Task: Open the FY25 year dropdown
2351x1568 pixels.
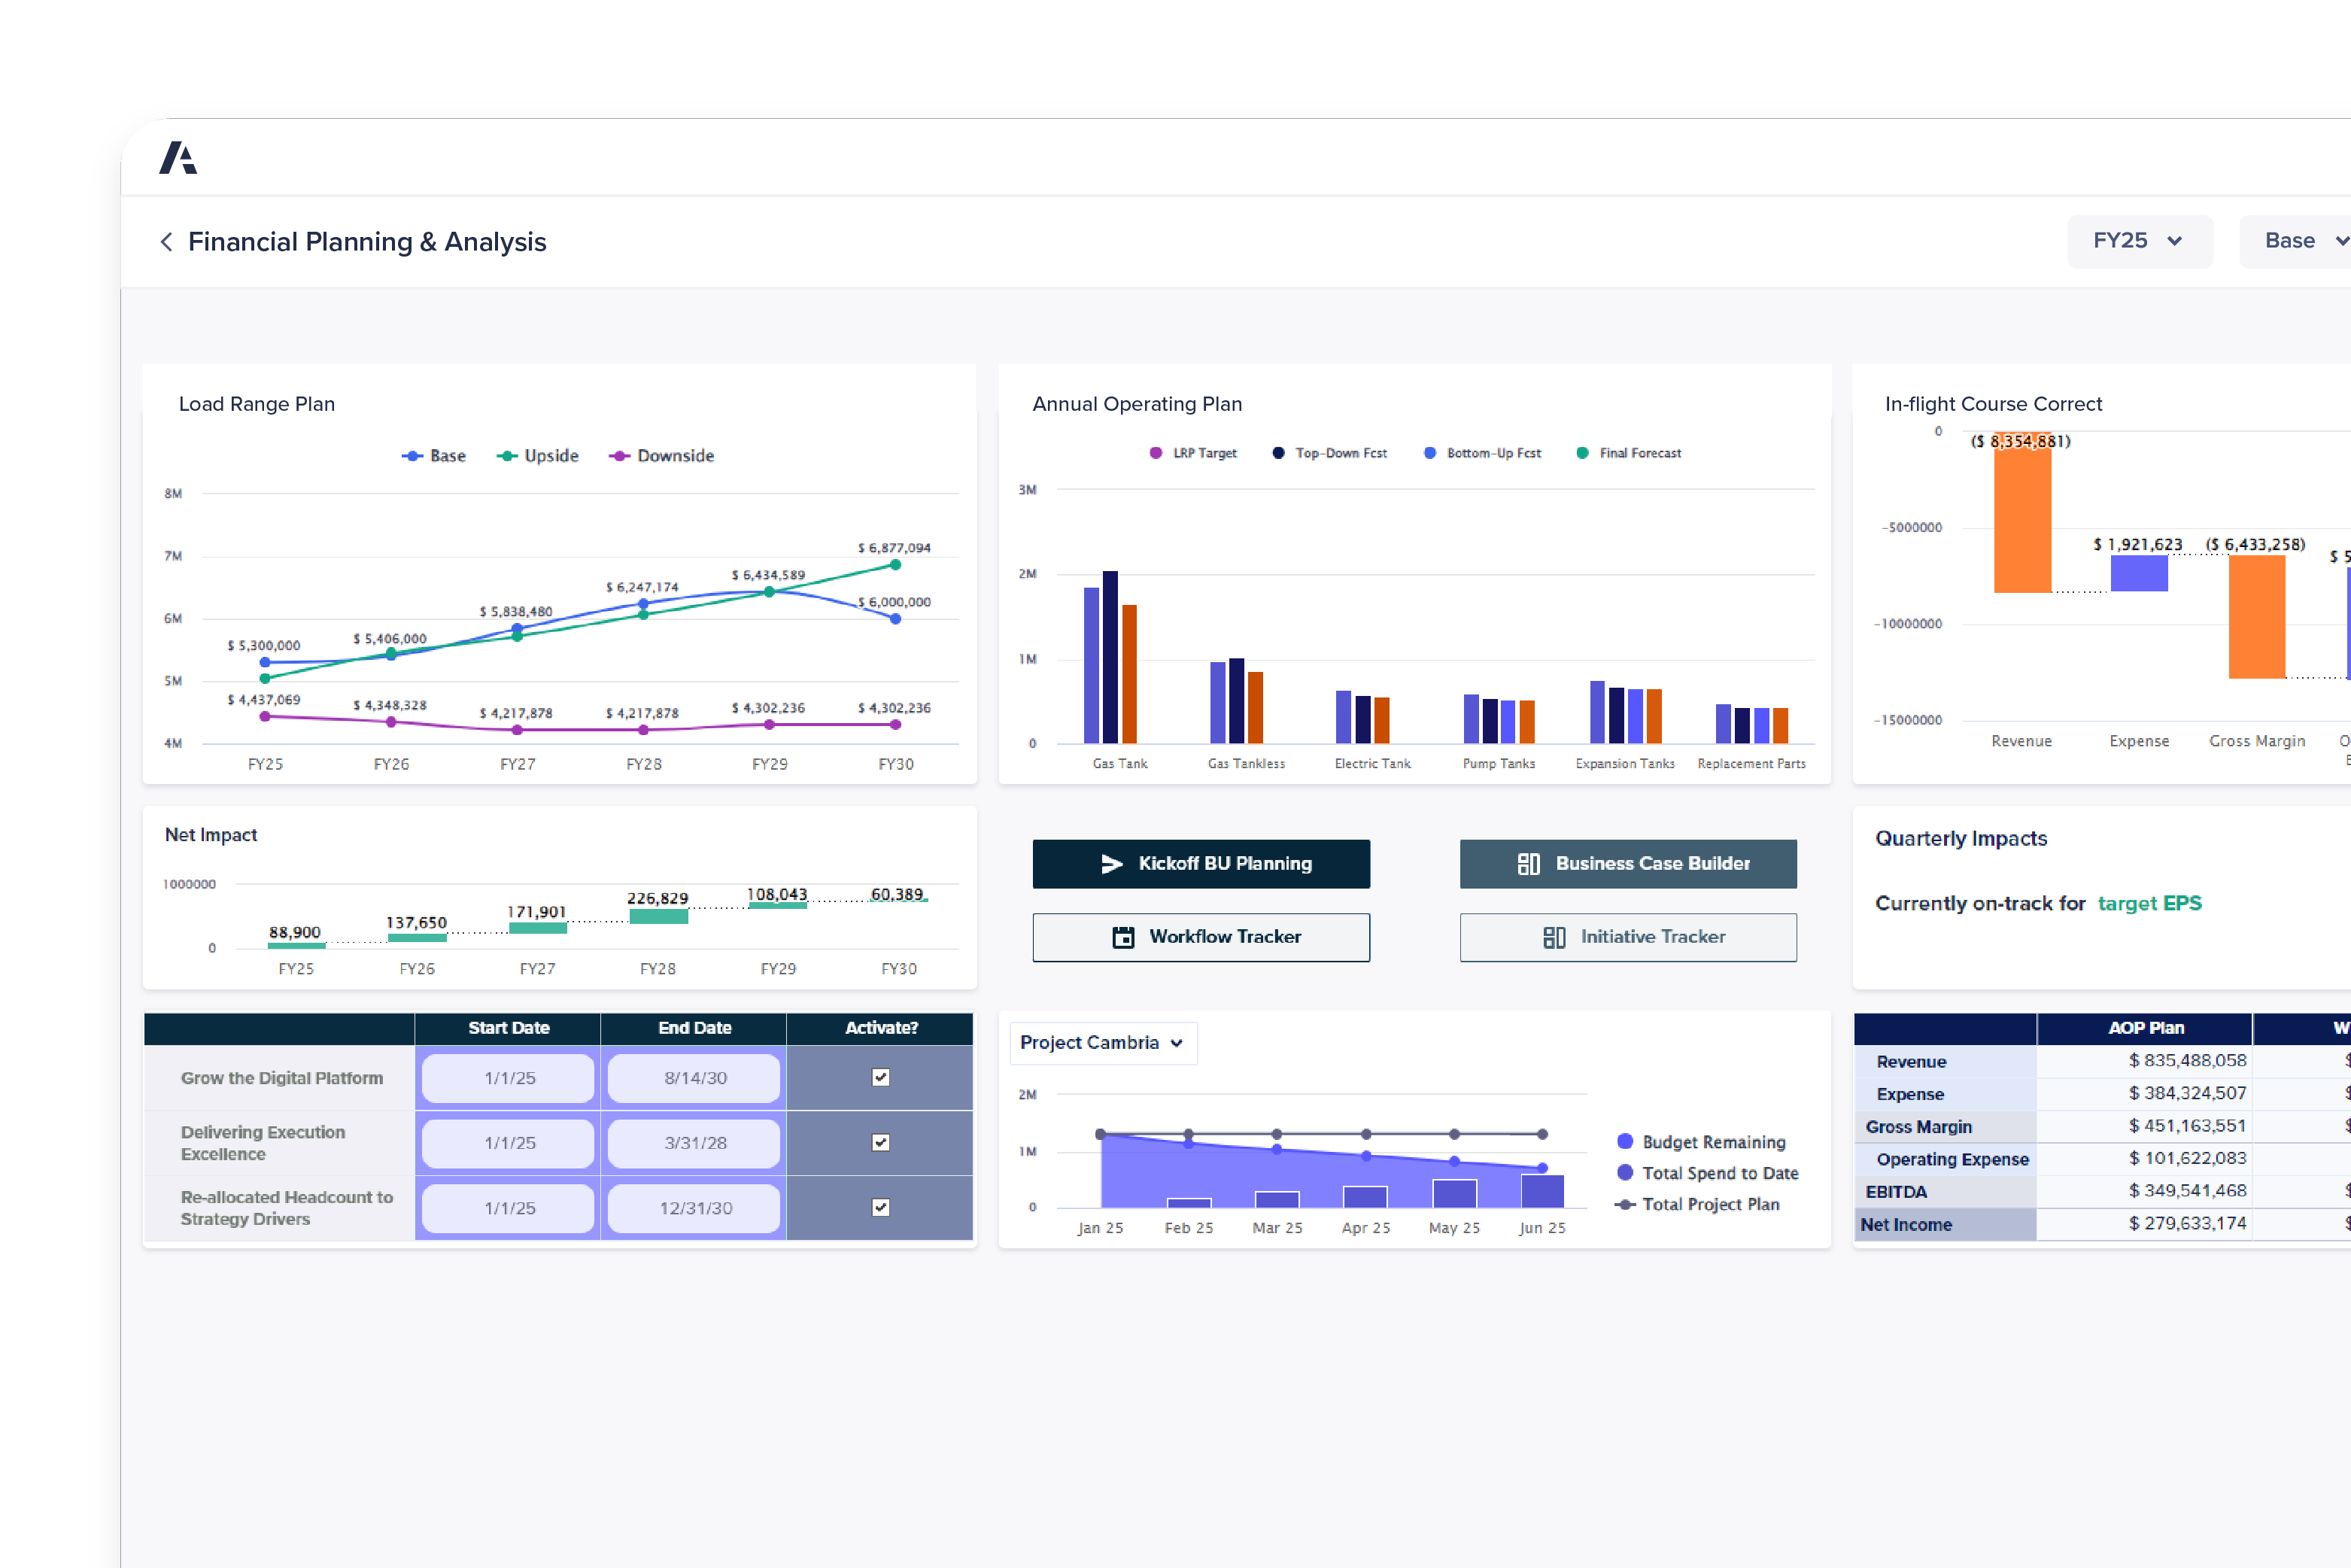Action: point(2140,241)
